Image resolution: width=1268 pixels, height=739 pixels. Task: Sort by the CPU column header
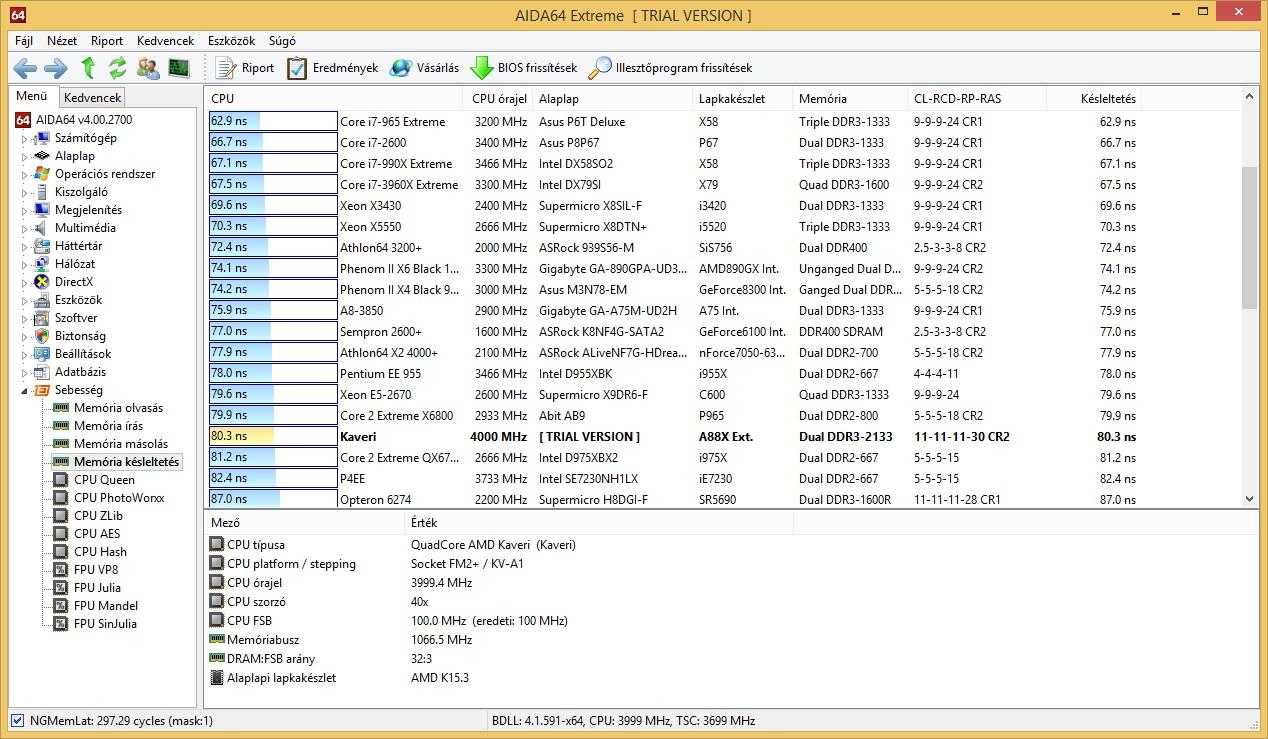pyautogui.click(x=335, y=99)
